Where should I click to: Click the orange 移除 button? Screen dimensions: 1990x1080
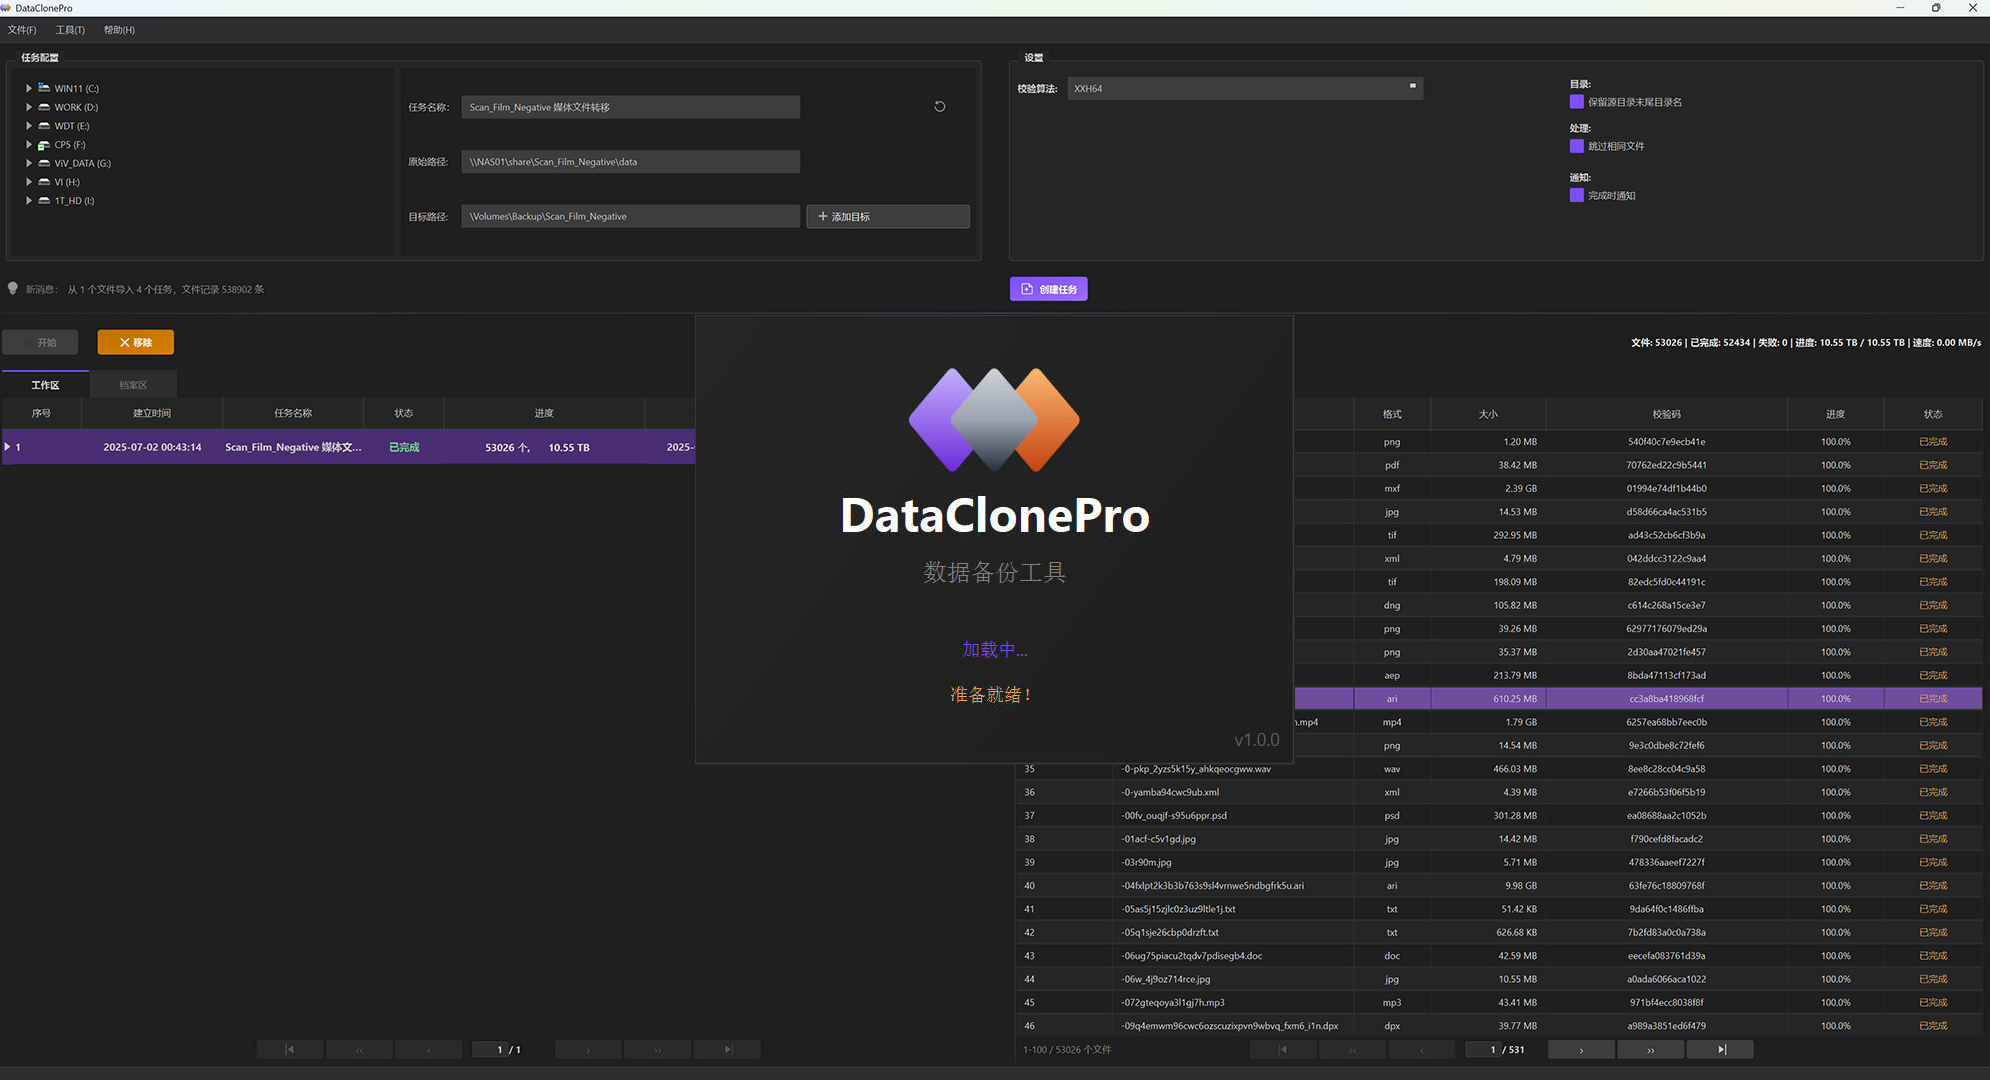click(x=135, y=342)
